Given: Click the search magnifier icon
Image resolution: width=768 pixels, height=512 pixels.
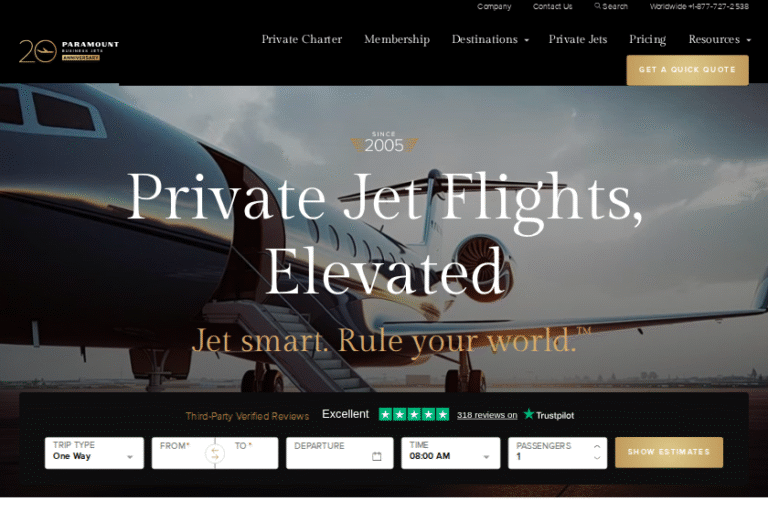Looking at the screenshot, I should click(597, 6).
